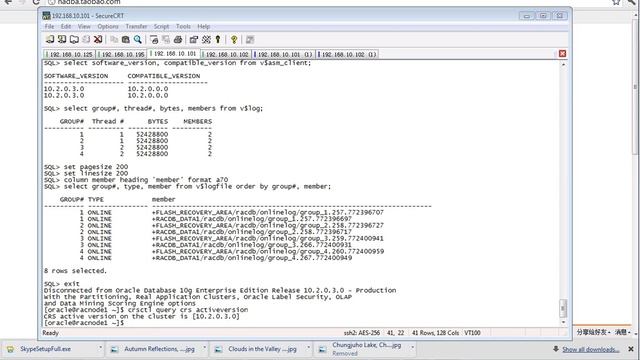Expand options arrow for SkypeSetupFull.exe download
The height and width of the screenshot is (360, 640).
point(100,349)
